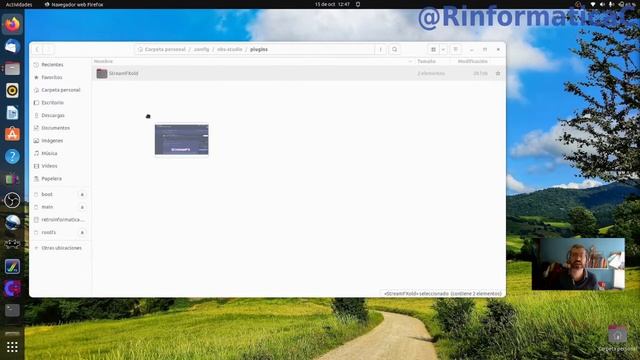Open the view options dropdown arrow
This screenshot has height=360, width=640.
click(443, 49)
